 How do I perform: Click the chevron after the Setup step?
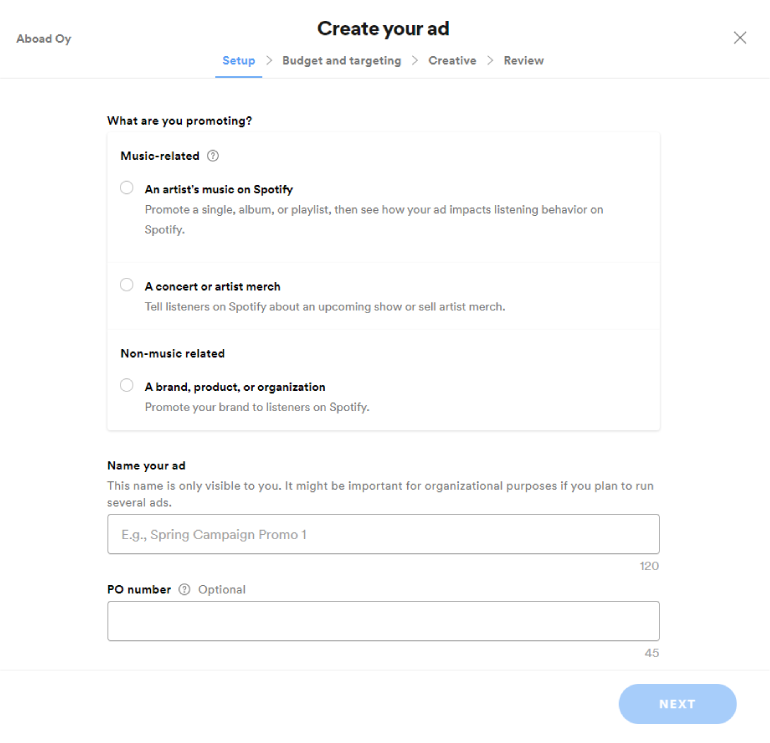269,61
